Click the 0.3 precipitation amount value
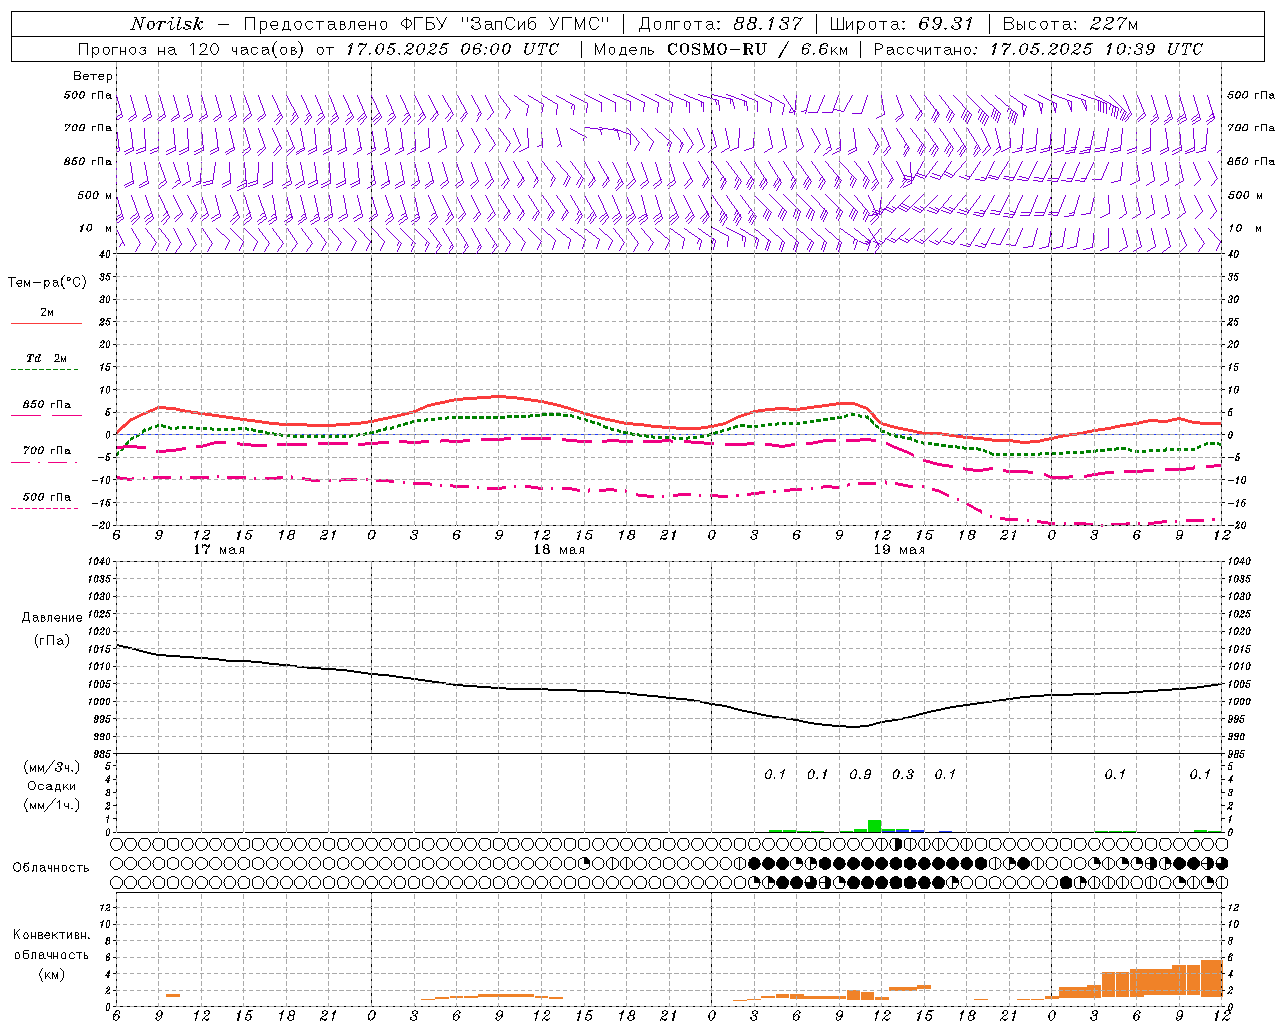This screenshot has width=1280, height=1024. click(x=903, y=774)
